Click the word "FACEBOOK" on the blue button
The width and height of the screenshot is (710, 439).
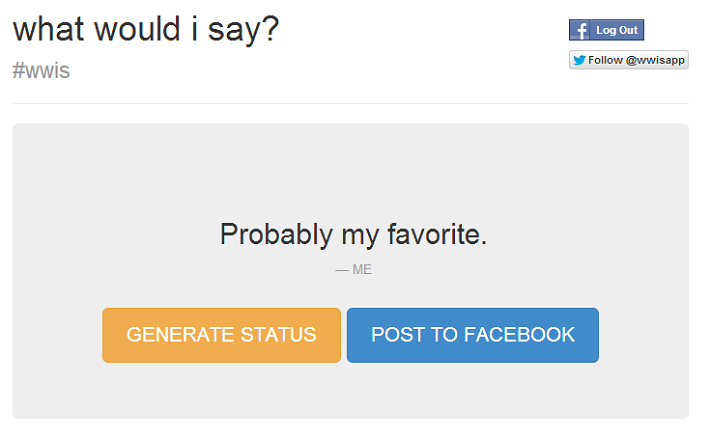520,335
